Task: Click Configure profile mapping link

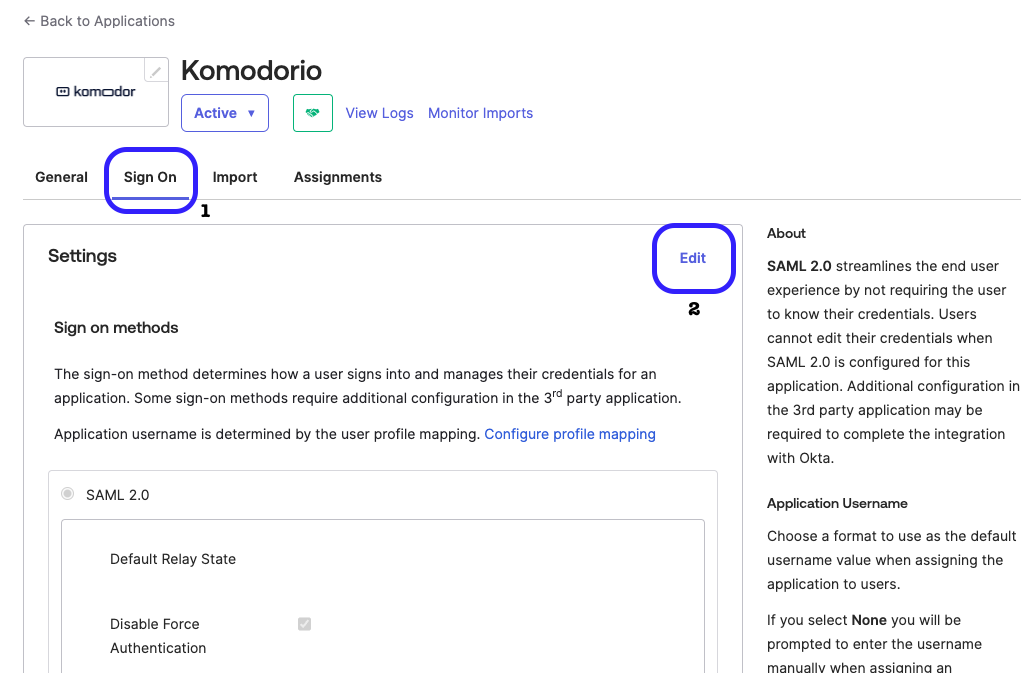Action: click(x=570, y=434)
